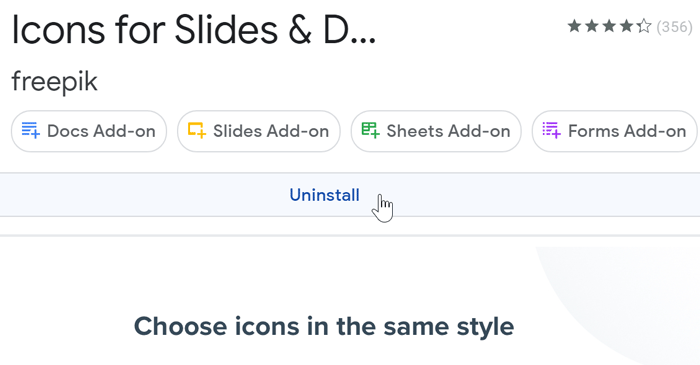
Task: Select the Docs Add-on chip label
Action: (x=101, y=131)
